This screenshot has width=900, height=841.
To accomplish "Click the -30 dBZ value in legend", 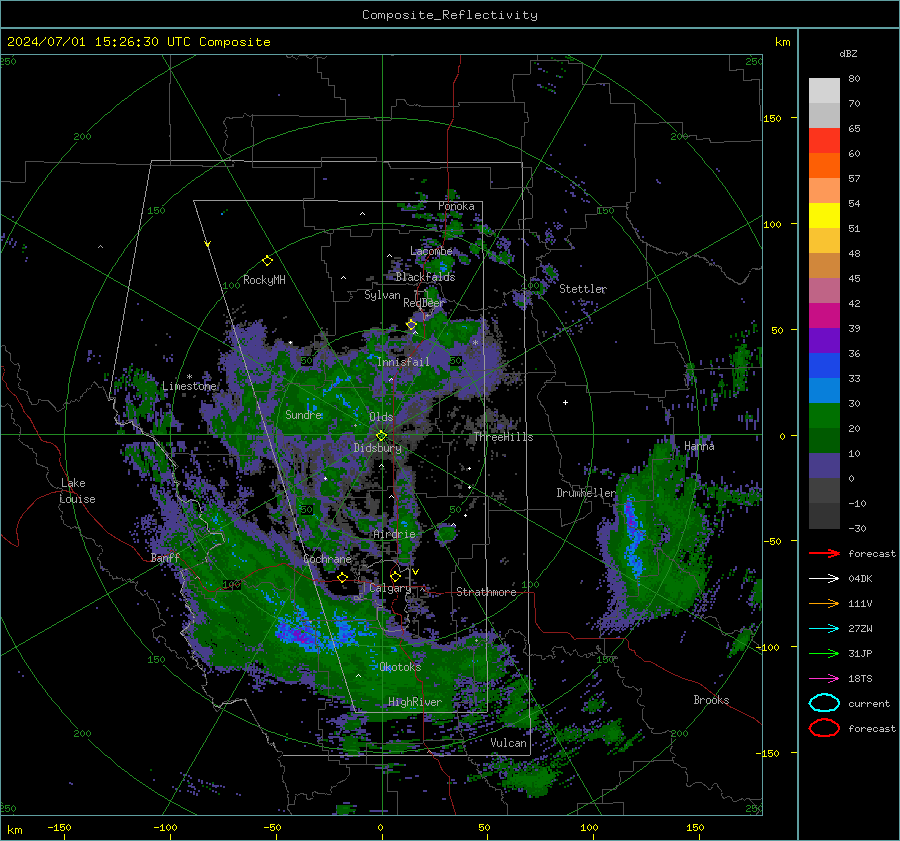I will 857,528.
